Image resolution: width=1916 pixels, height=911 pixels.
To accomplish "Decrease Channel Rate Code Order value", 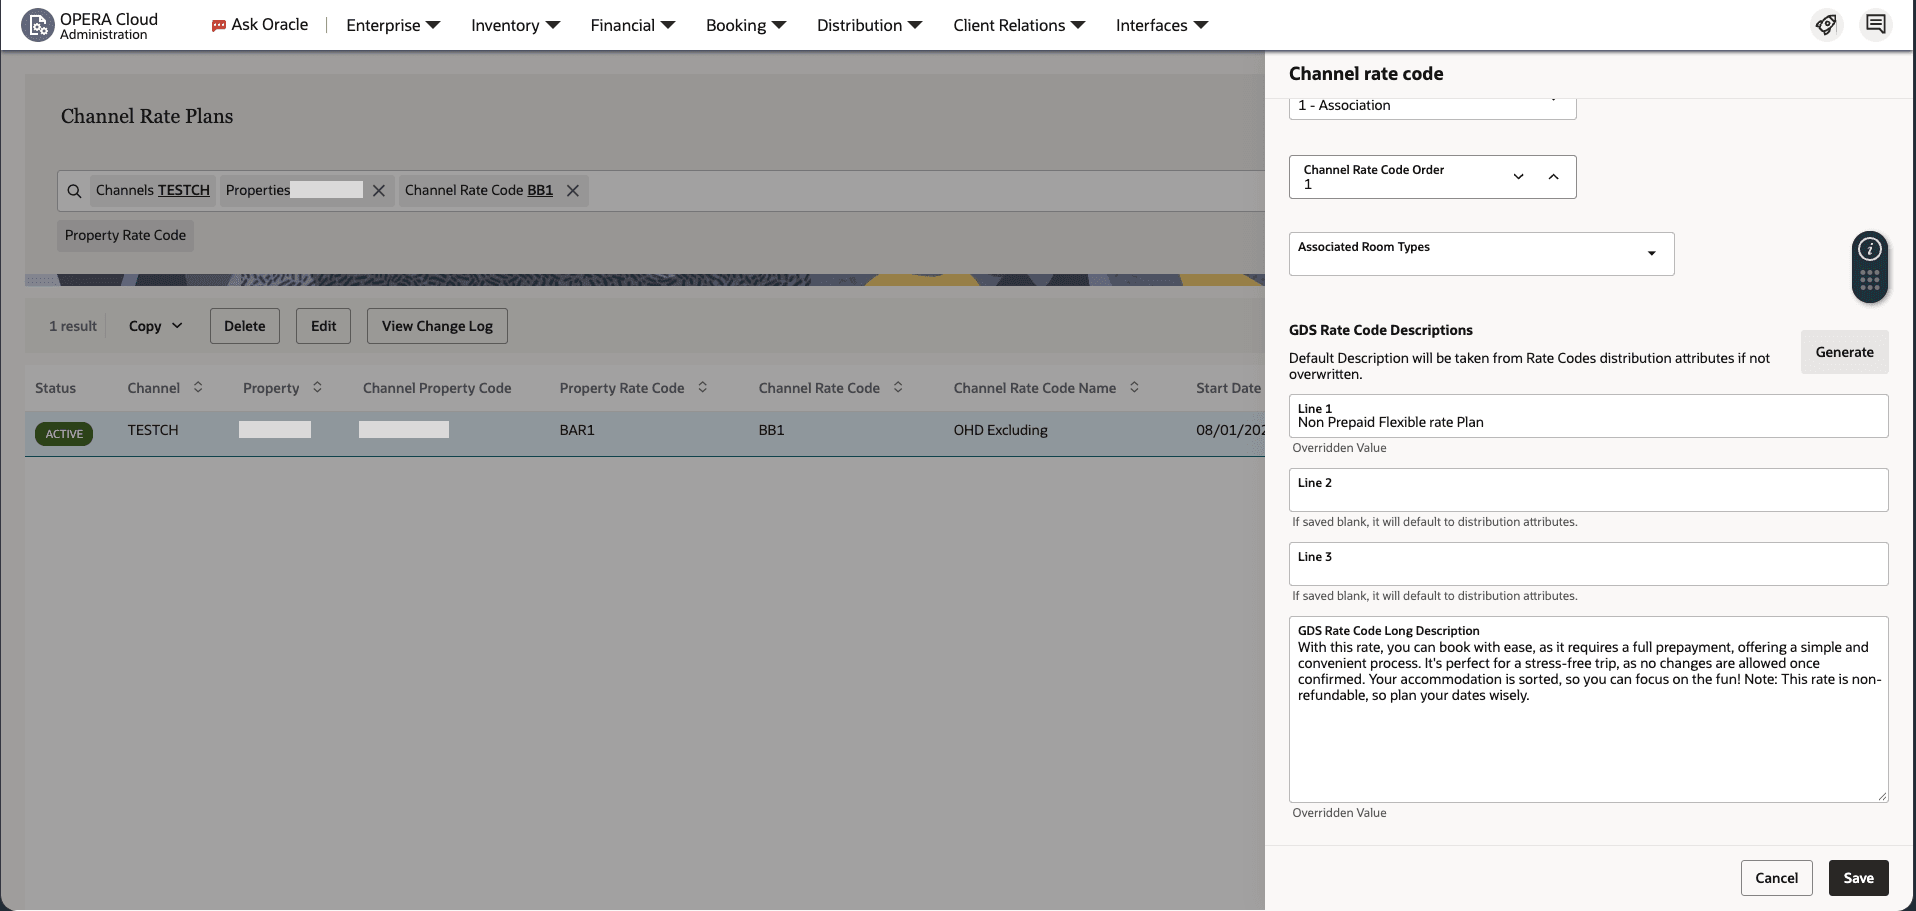I will (1518, 177).
